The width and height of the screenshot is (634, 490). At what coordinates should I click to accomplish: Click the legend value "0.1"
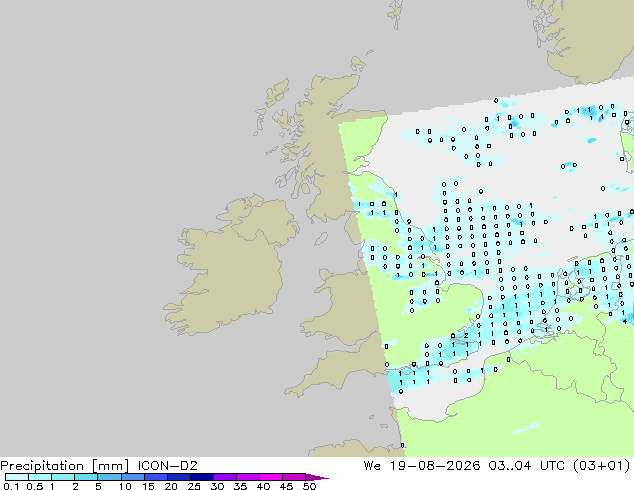coord(11,486)
